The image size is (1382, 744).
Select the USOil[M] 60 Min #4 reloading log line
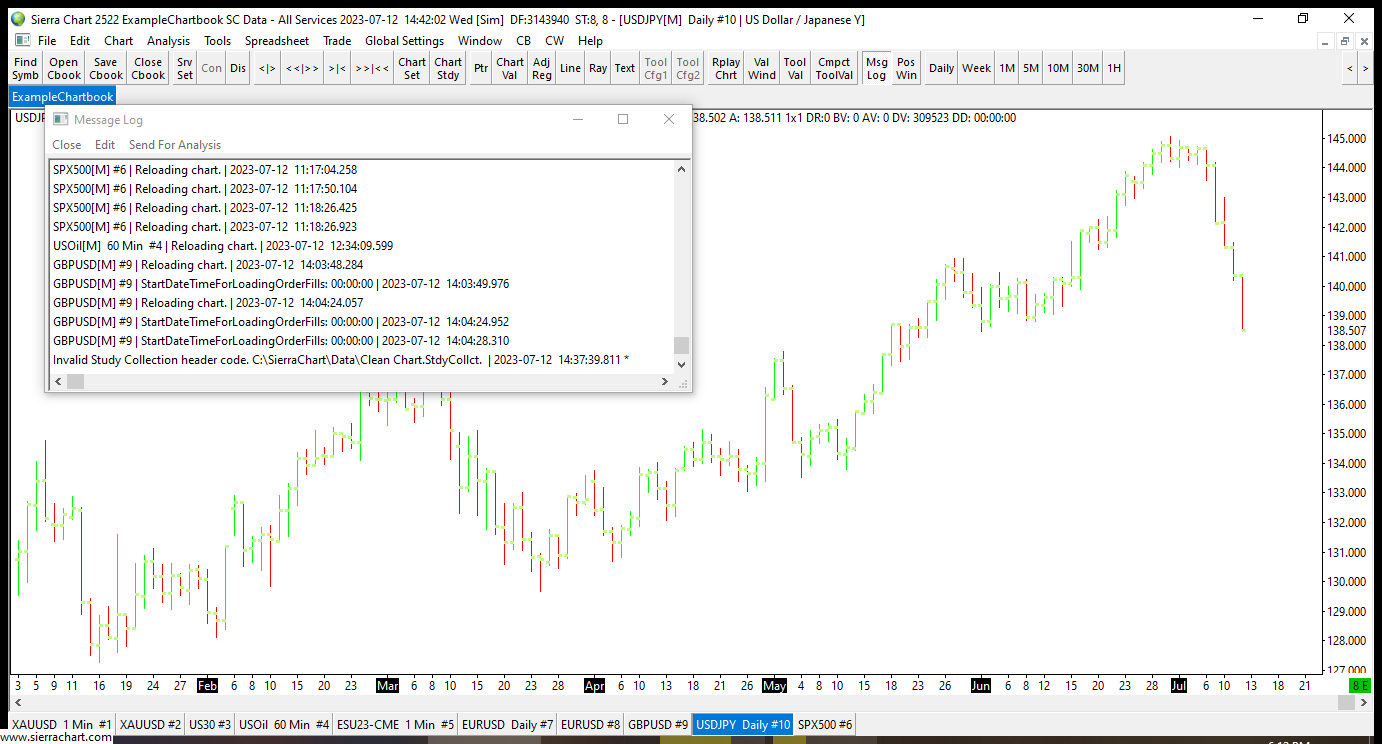pyautogui.click(x=223, y=245)
